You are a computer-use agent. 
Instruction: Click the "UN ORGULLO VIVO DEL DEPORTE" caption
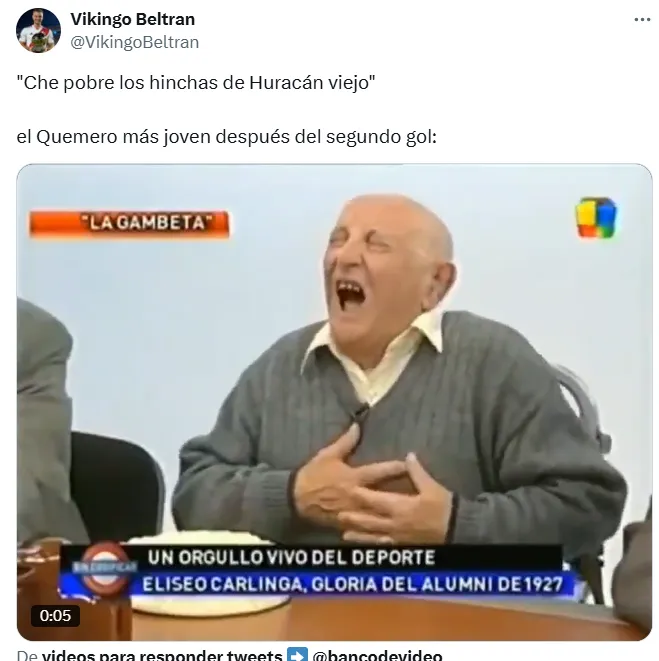click(291, 557)
